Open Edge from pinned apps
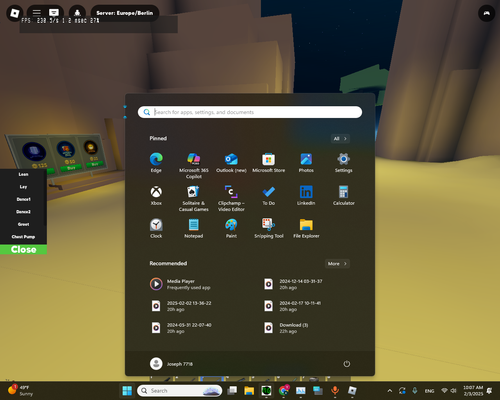This screenshot has height=400, width=500. click(x=156, y=163)
